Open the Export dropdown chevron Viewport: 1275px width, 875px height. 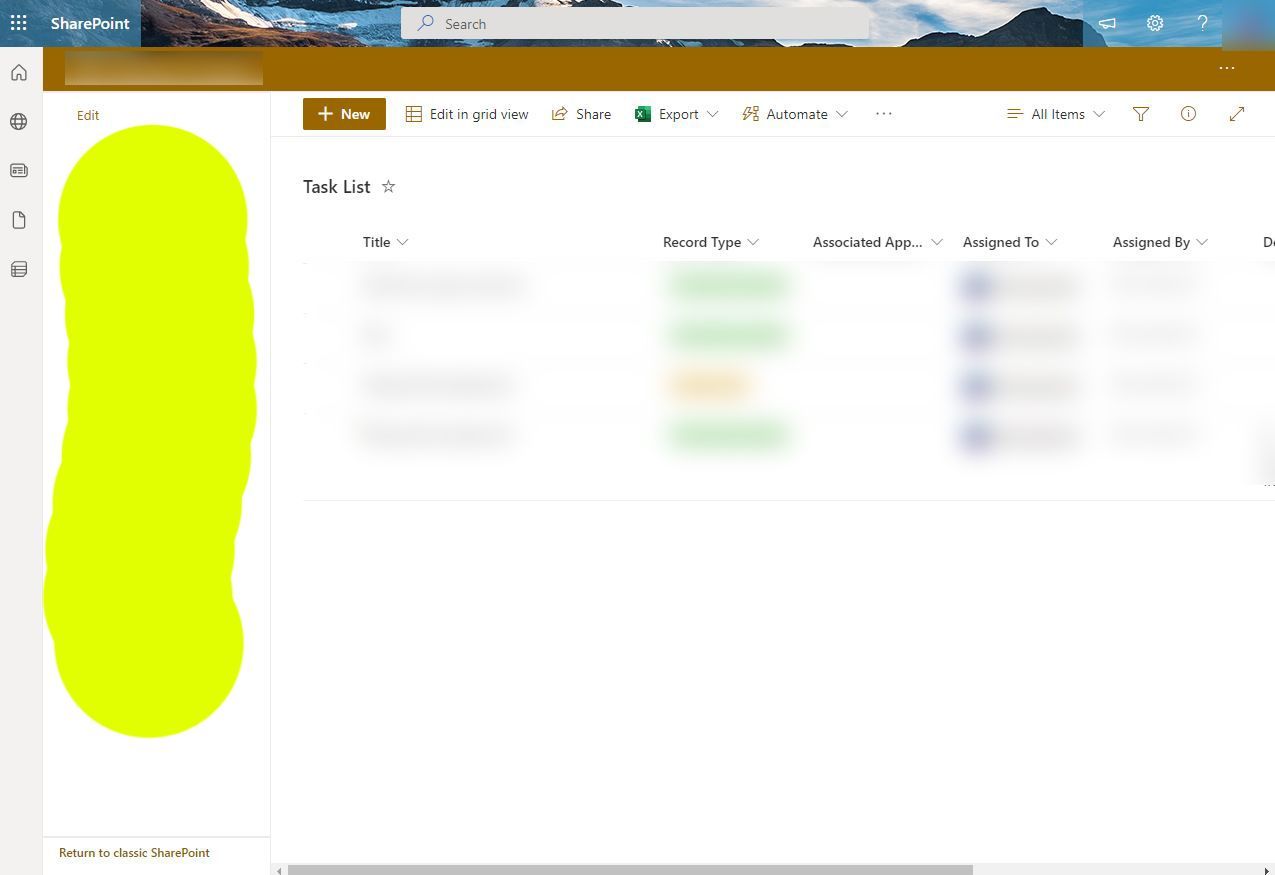coord(712,114)
